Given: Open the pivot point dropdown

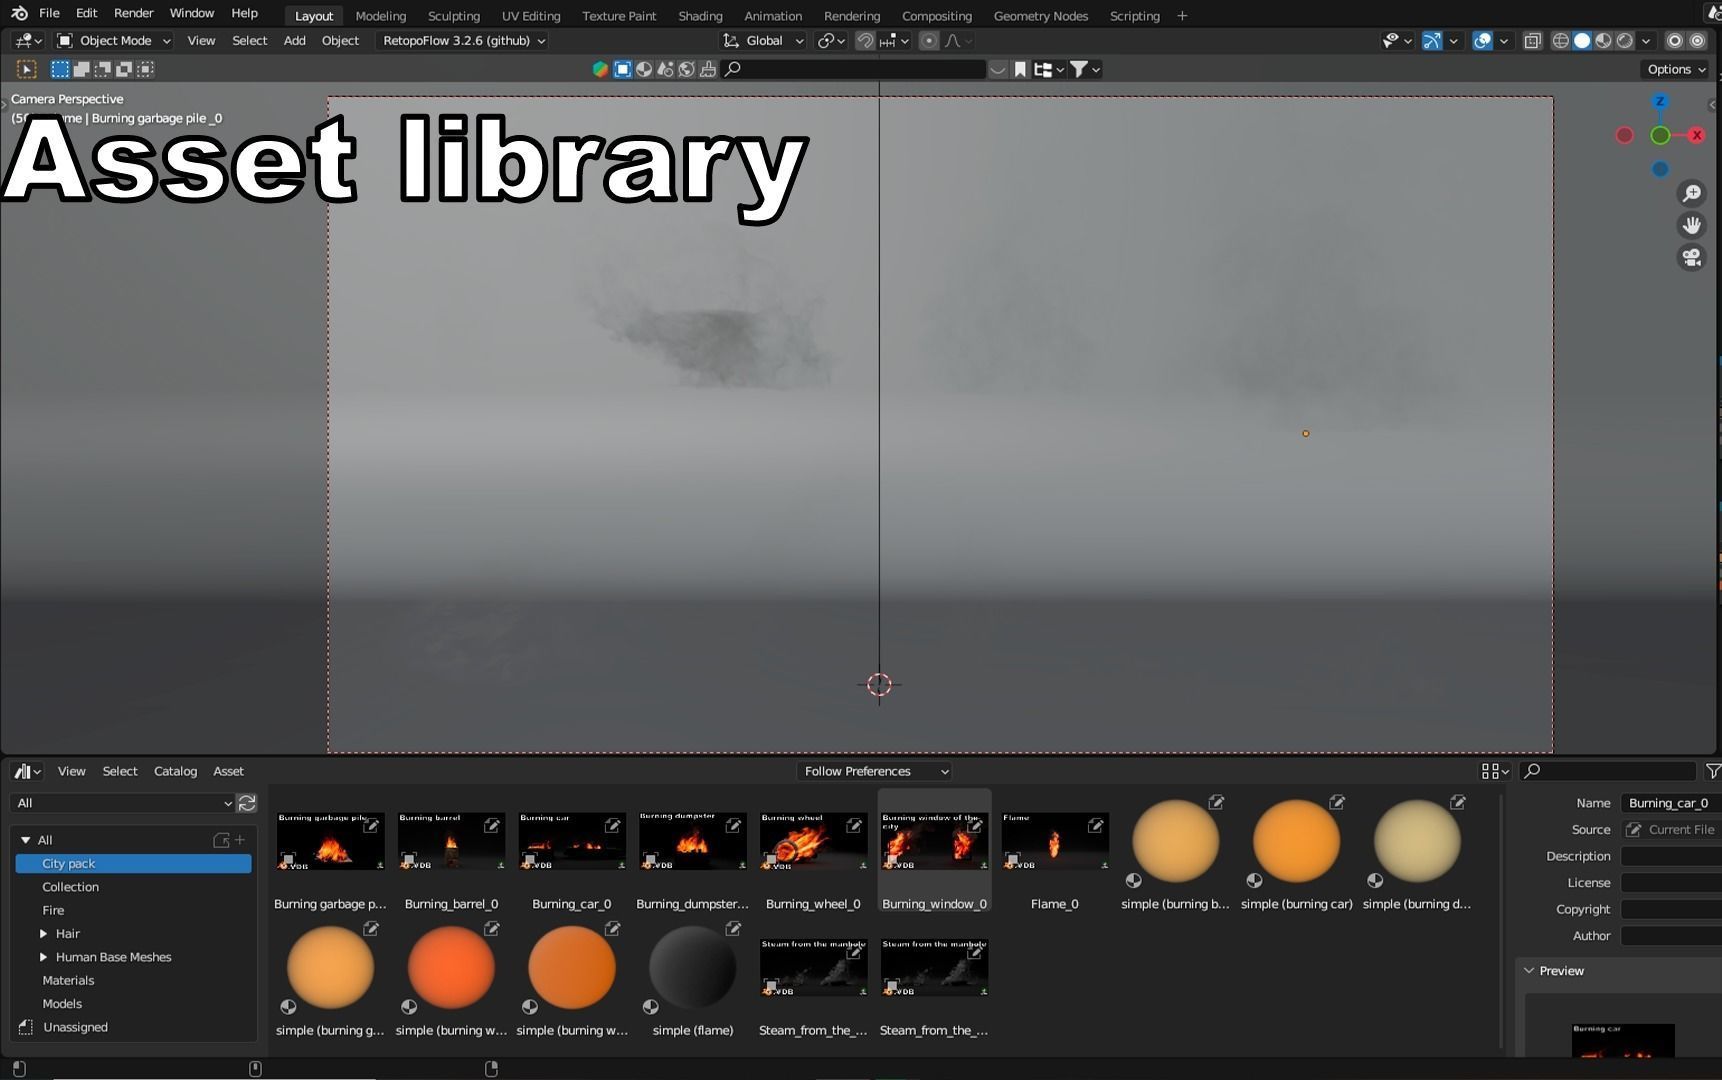Looking at the screenshot, I should tap(830, 41).
